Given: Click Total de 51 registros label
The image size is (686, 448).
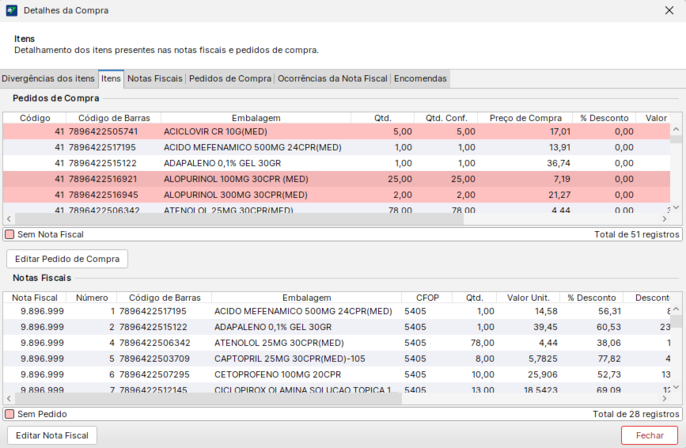Looking at the screenshot, I should pos(637,234).
